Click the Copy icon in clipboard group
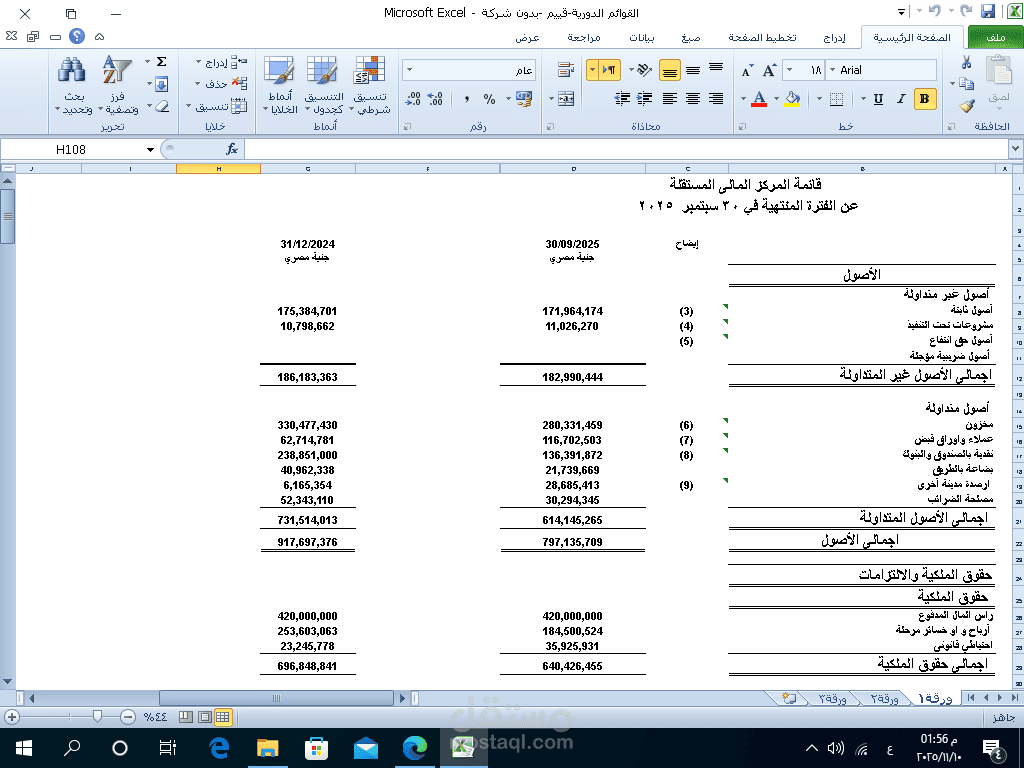This screenshot has width=1024, height=768. [x=967, y=84]
